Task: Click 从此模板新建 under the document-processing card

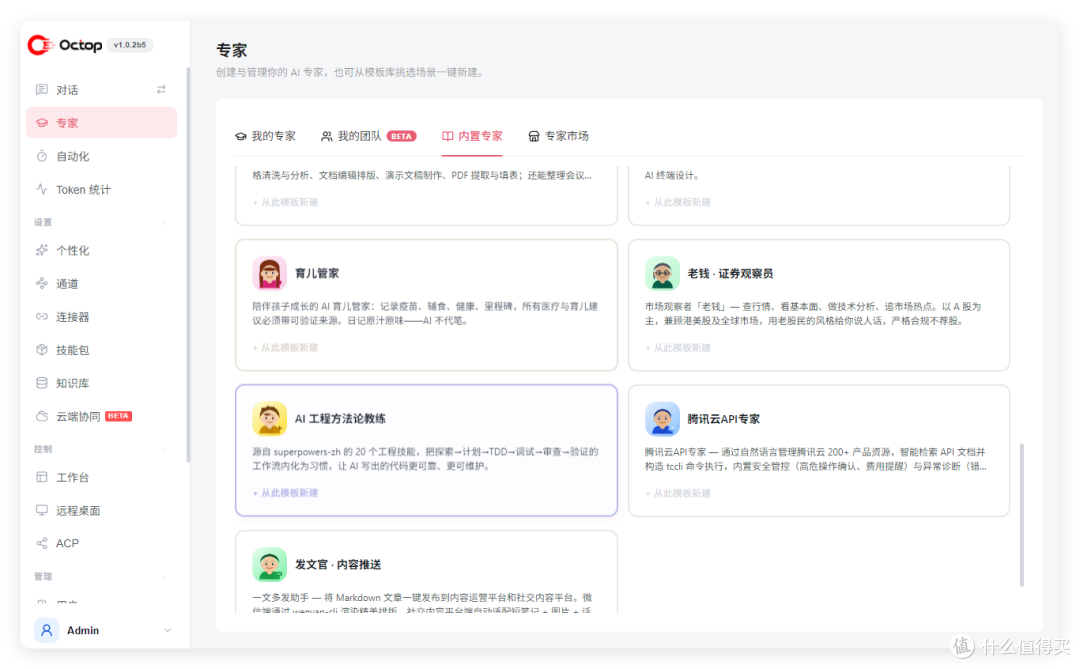Action: (x=285, y=203)
